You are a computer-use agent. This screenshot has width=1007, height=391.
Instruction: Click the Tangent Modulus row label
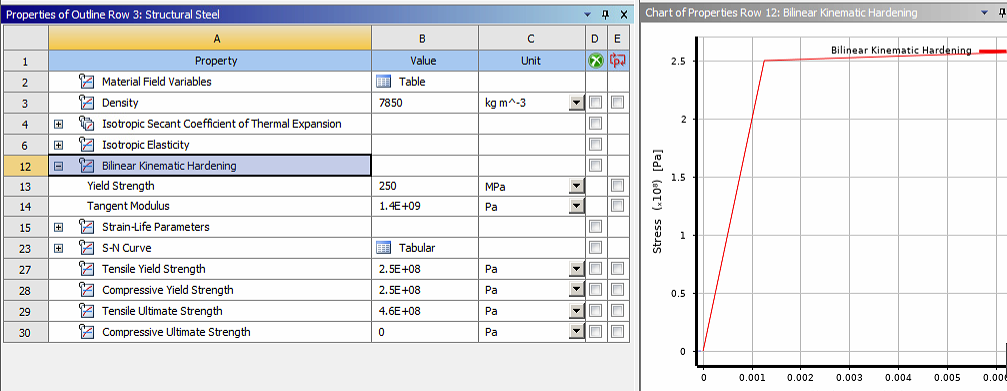pos(128,206)
